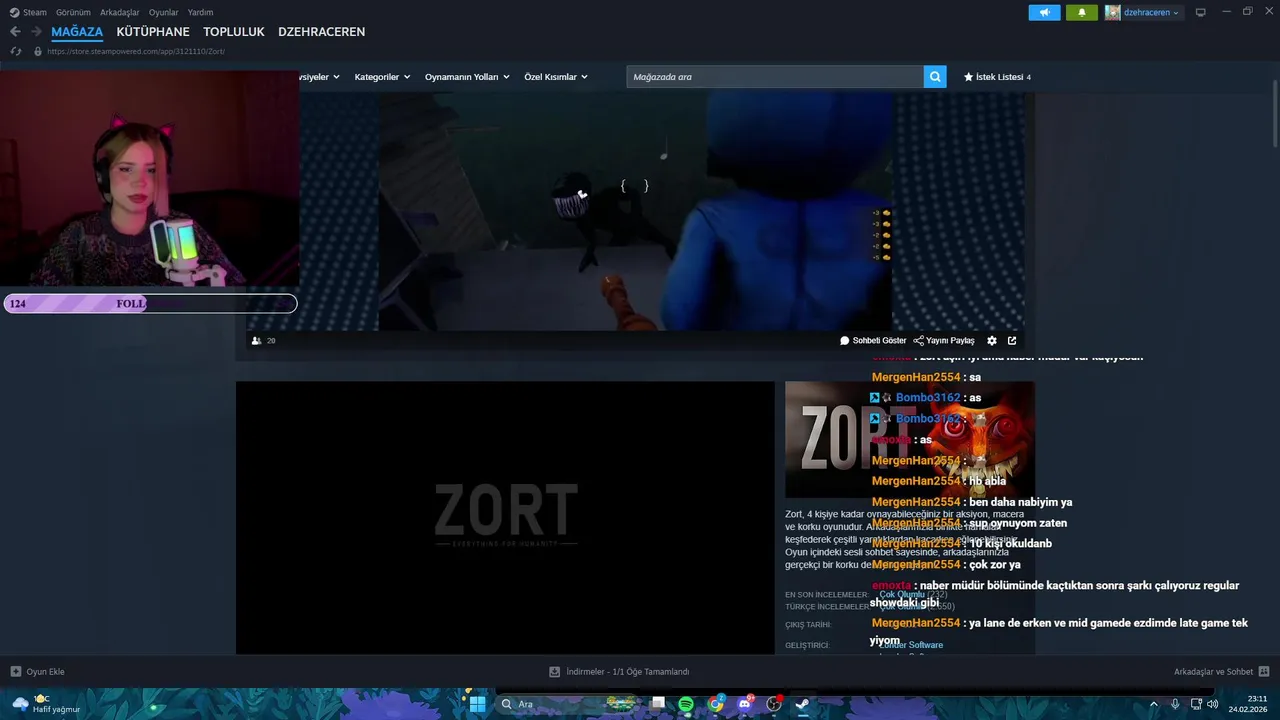Screen dimensions: 1280x720
Task: Open Spotify from the taskbar
Action: click(686, 704)
